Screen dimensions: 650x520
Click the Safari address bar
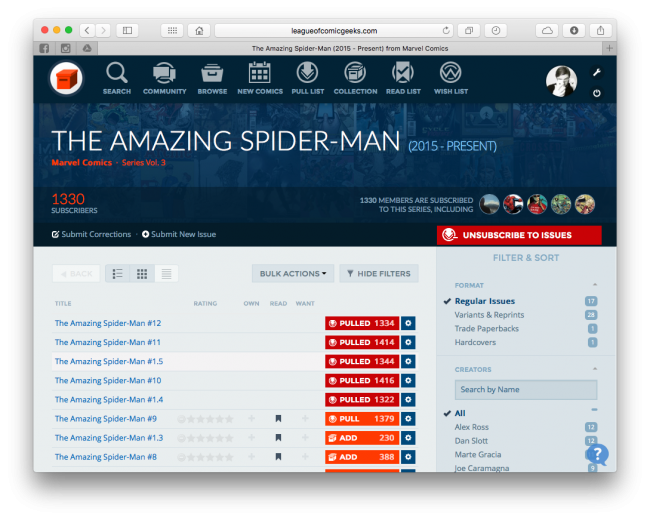click(x=334, y=30)
